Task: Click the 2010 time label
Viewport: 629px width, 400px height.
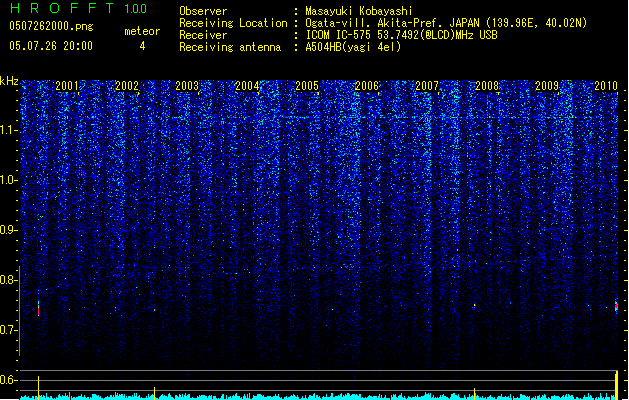Action: (x=606, y=85)
